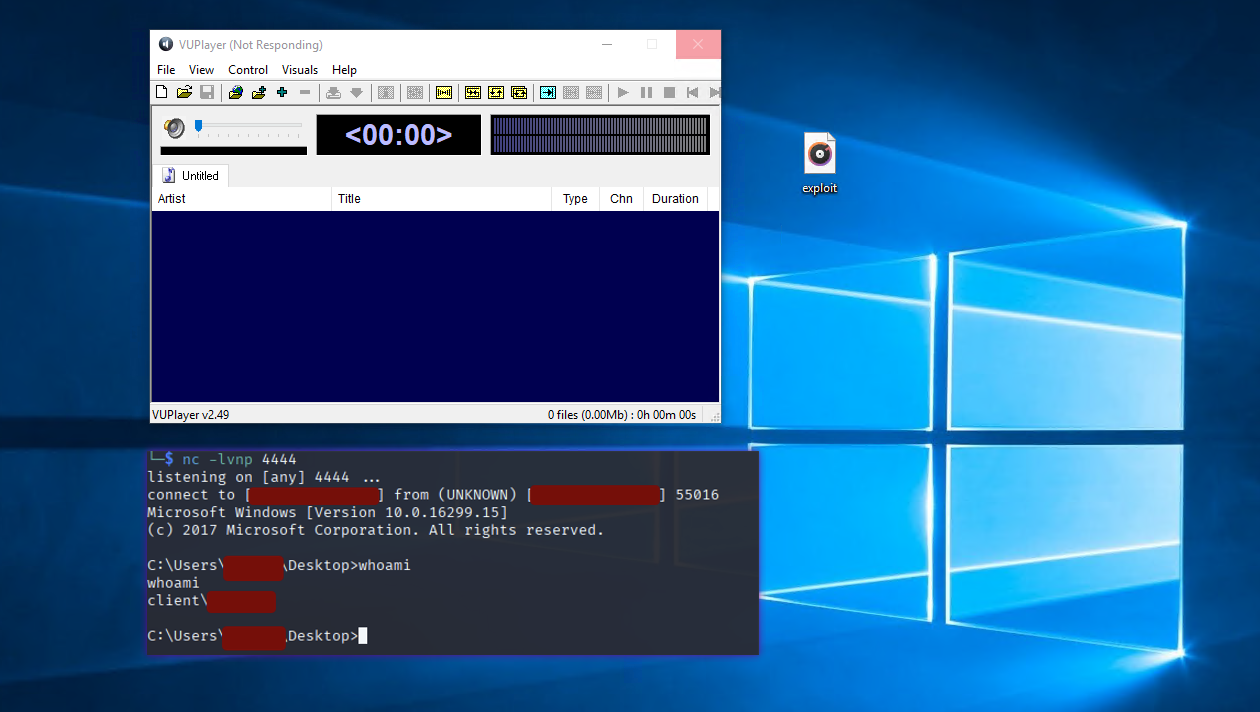Open the Visuals menu
Viewport: 1260px width, 712px height.
click(x=300, y=70)
